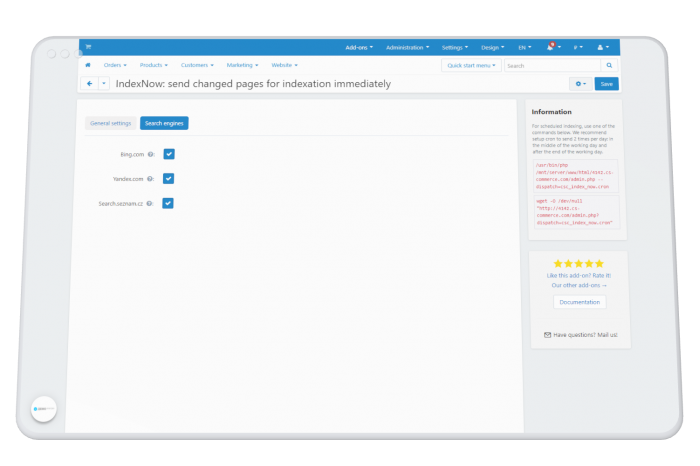Screen dimensions: 700x466
Task: Click Like this add-on? Rate it! link
Action: point(579,275)
